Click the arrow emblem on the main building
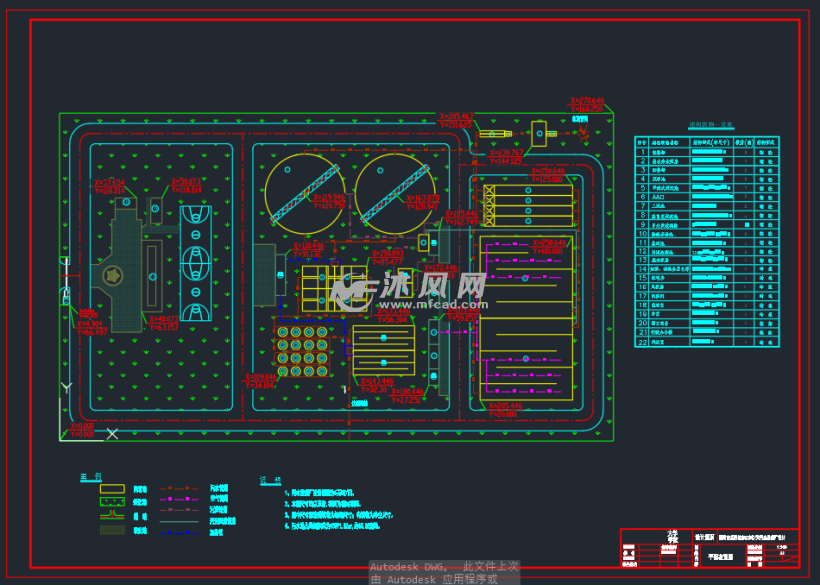820x585 pixels. [113, 274]
